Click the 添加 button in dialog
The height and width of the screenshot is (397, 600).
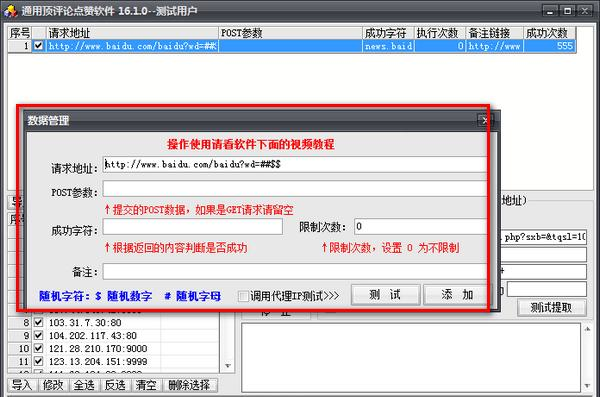[457, 295]
